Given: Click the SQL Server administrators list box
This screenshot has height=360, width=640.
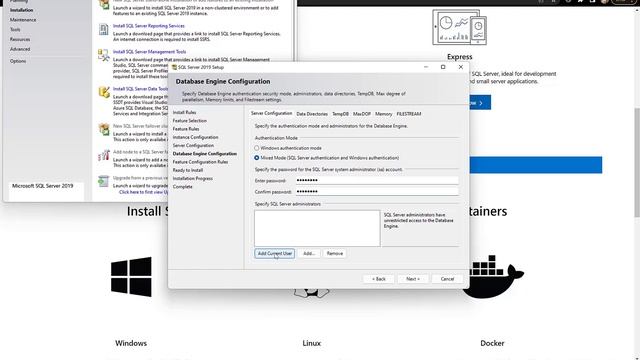Looking at the screenshot, I should pos(317,228).
